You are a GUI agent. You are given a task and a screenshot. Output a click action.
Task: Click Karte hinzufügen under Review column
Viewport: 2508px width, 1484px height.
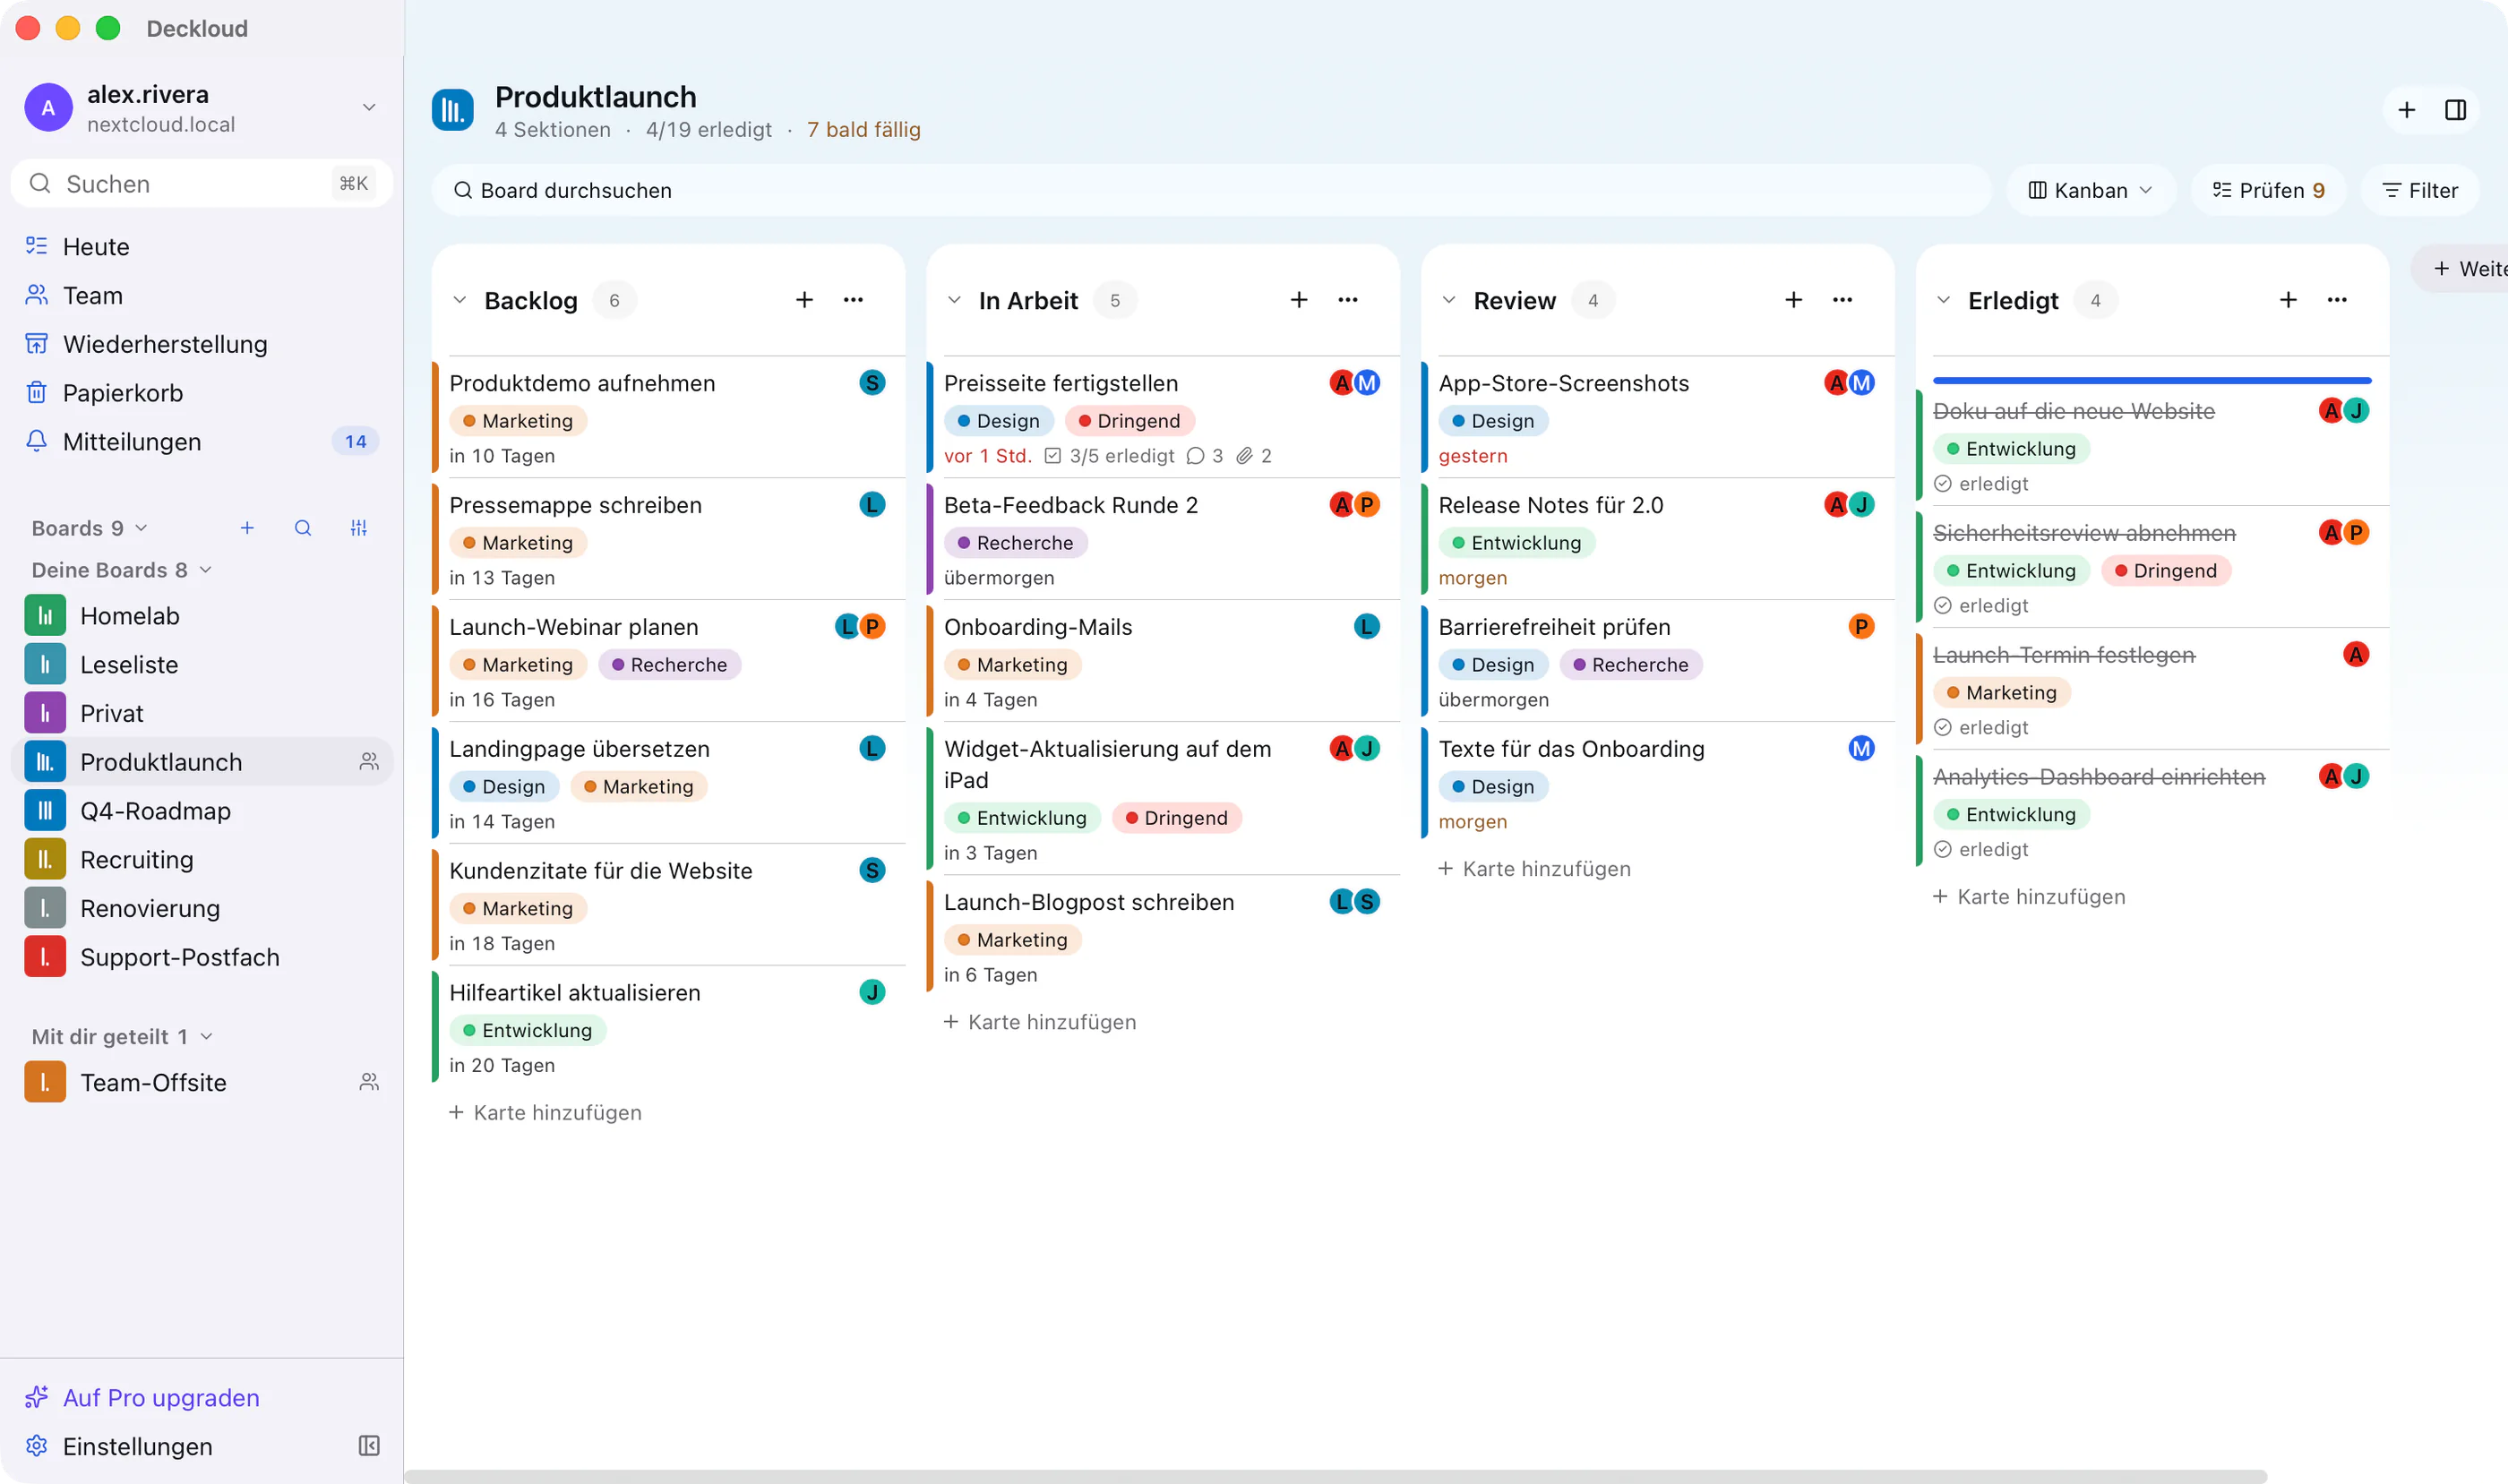pyautogui.click(x=1535, y=869)
